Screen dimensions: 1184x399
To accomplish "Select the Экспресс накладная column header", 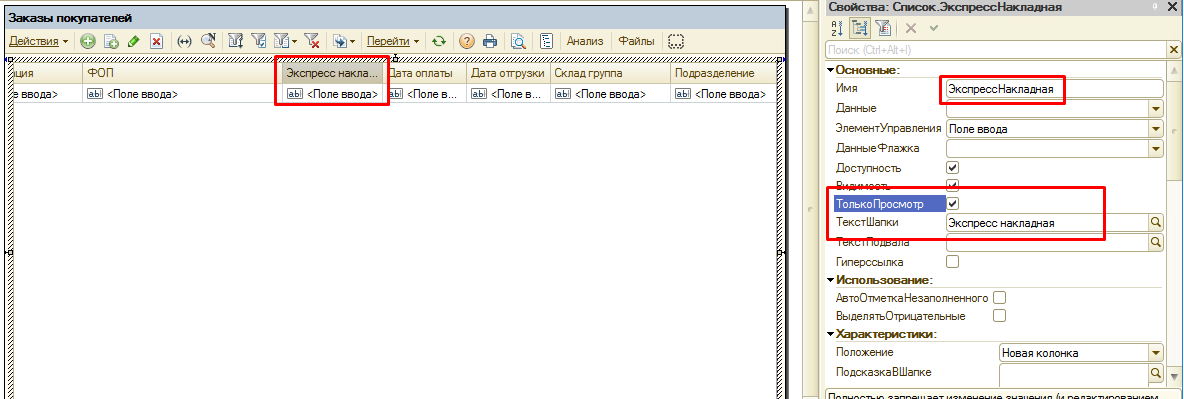I will tap(332, 73).
